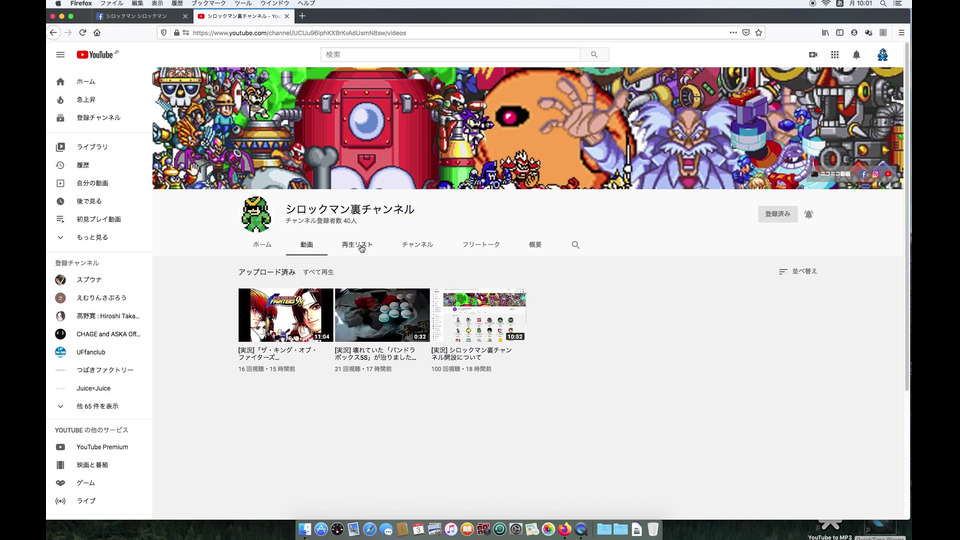The width and height of the screenshot is (960, 540).
Task: Open the つばきファクトリー channel
Action: 99,370
